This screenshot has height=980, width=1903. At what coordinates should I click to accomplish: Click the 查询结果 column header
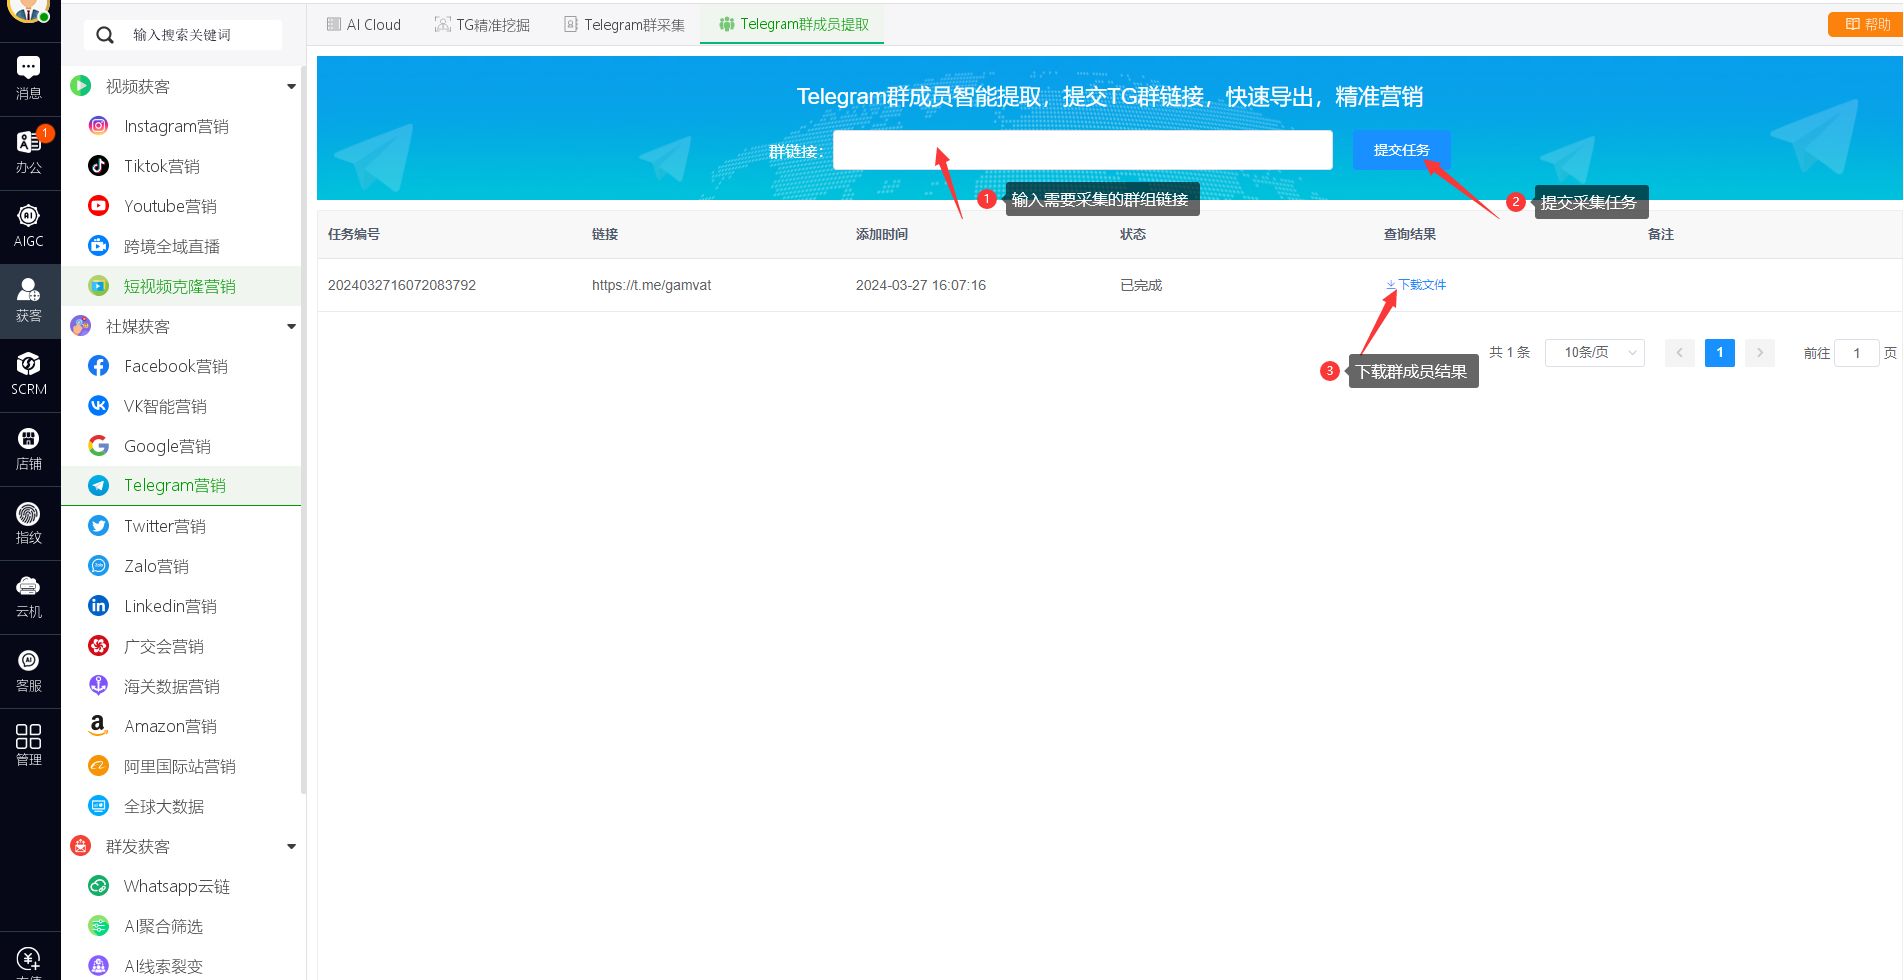1410,234
